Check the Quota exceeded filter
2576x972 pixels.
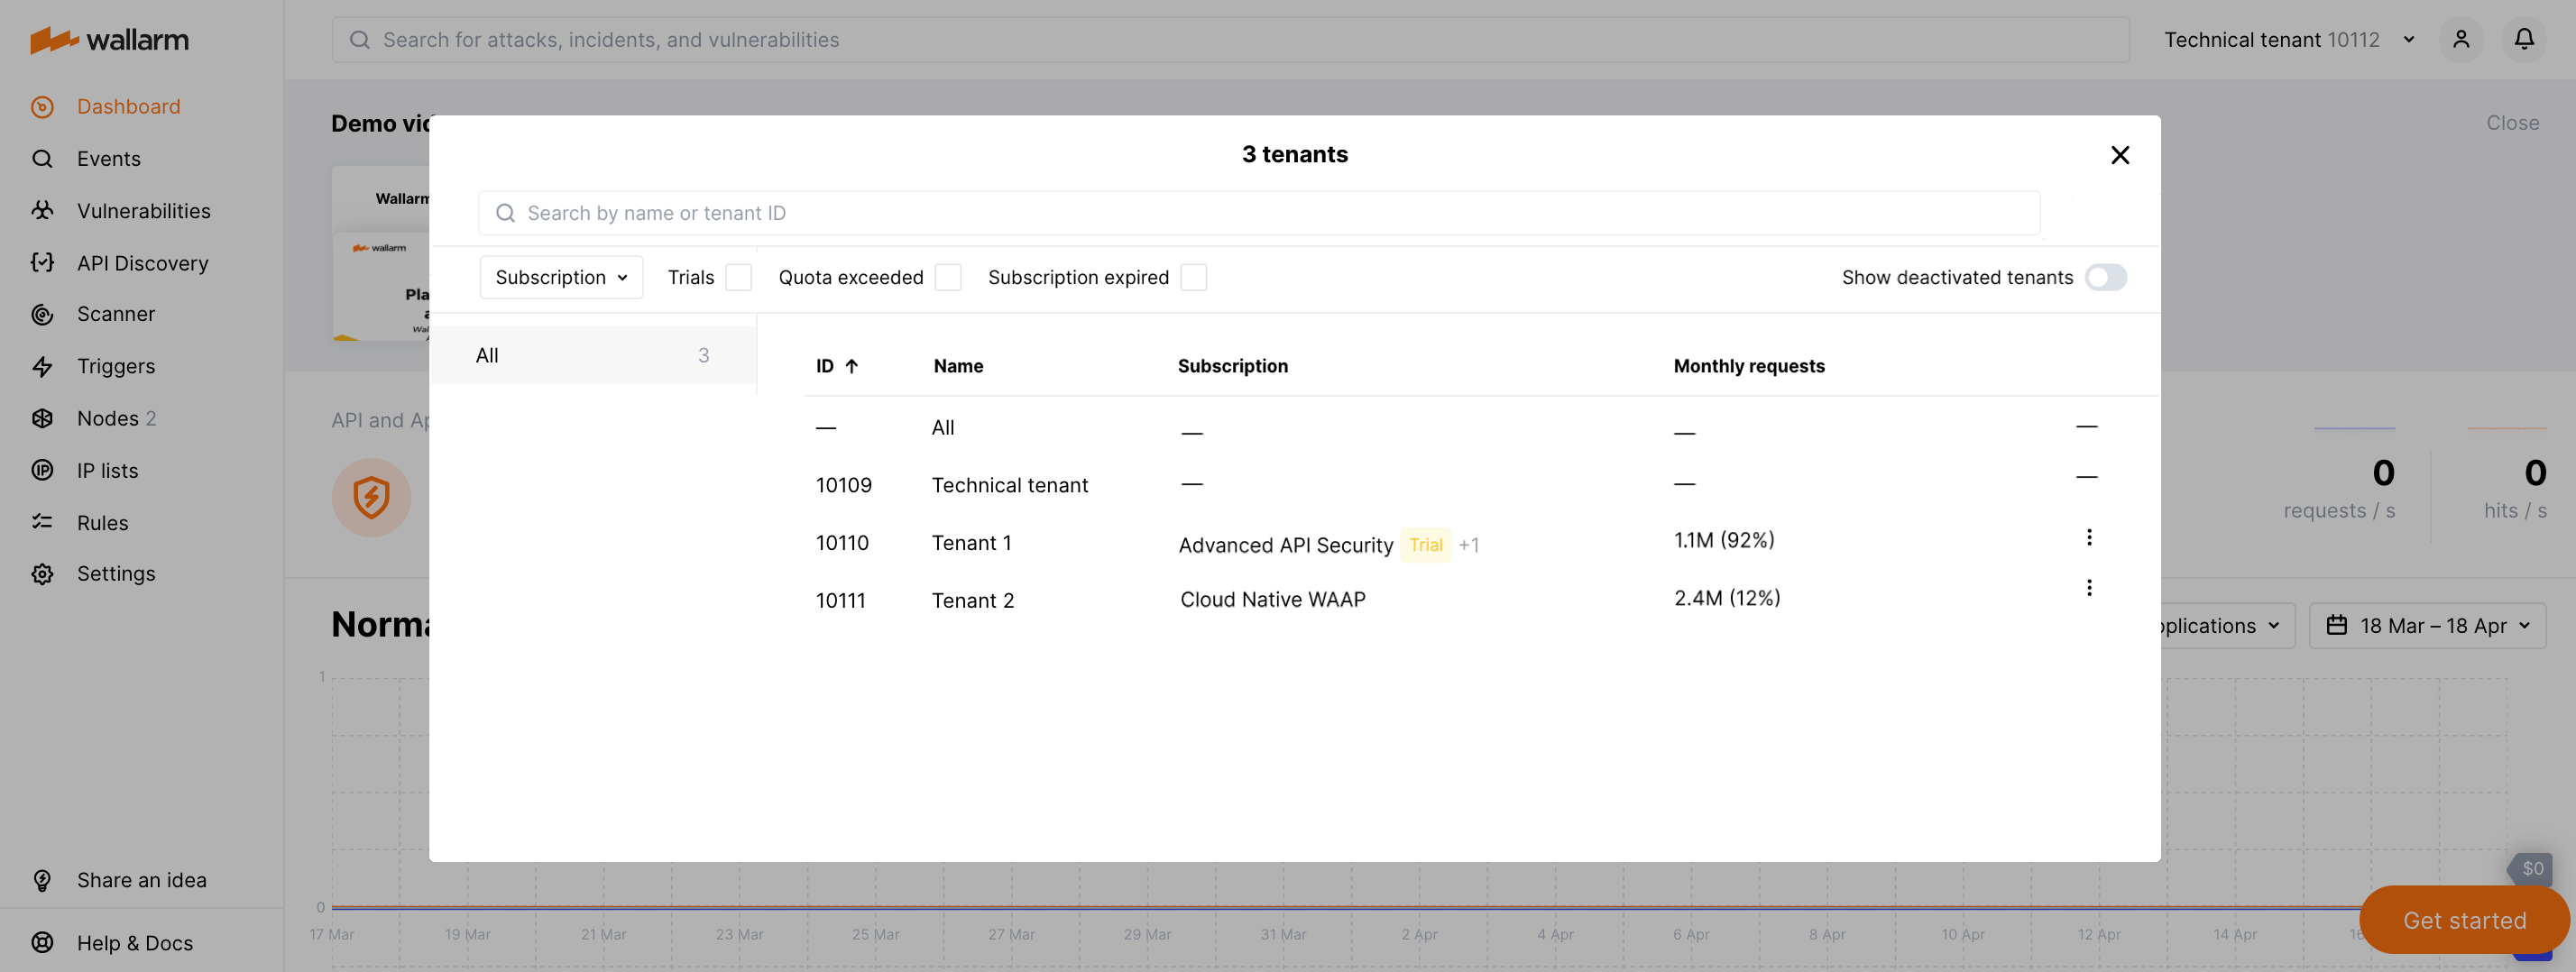click(x=947, y=277)
